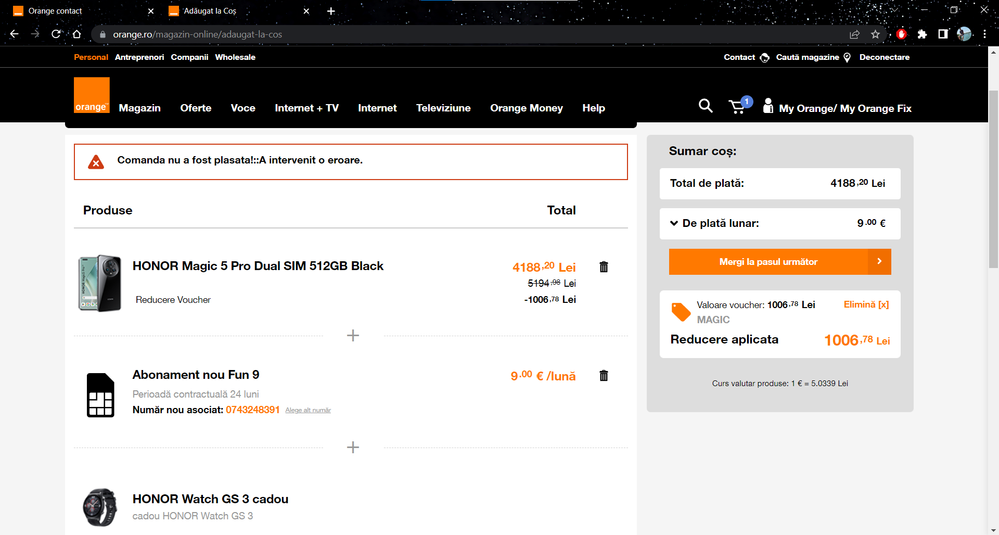Screen dimensions: 999x535
Task: Open Internet + TV menu item
Action: click(306, 108)
